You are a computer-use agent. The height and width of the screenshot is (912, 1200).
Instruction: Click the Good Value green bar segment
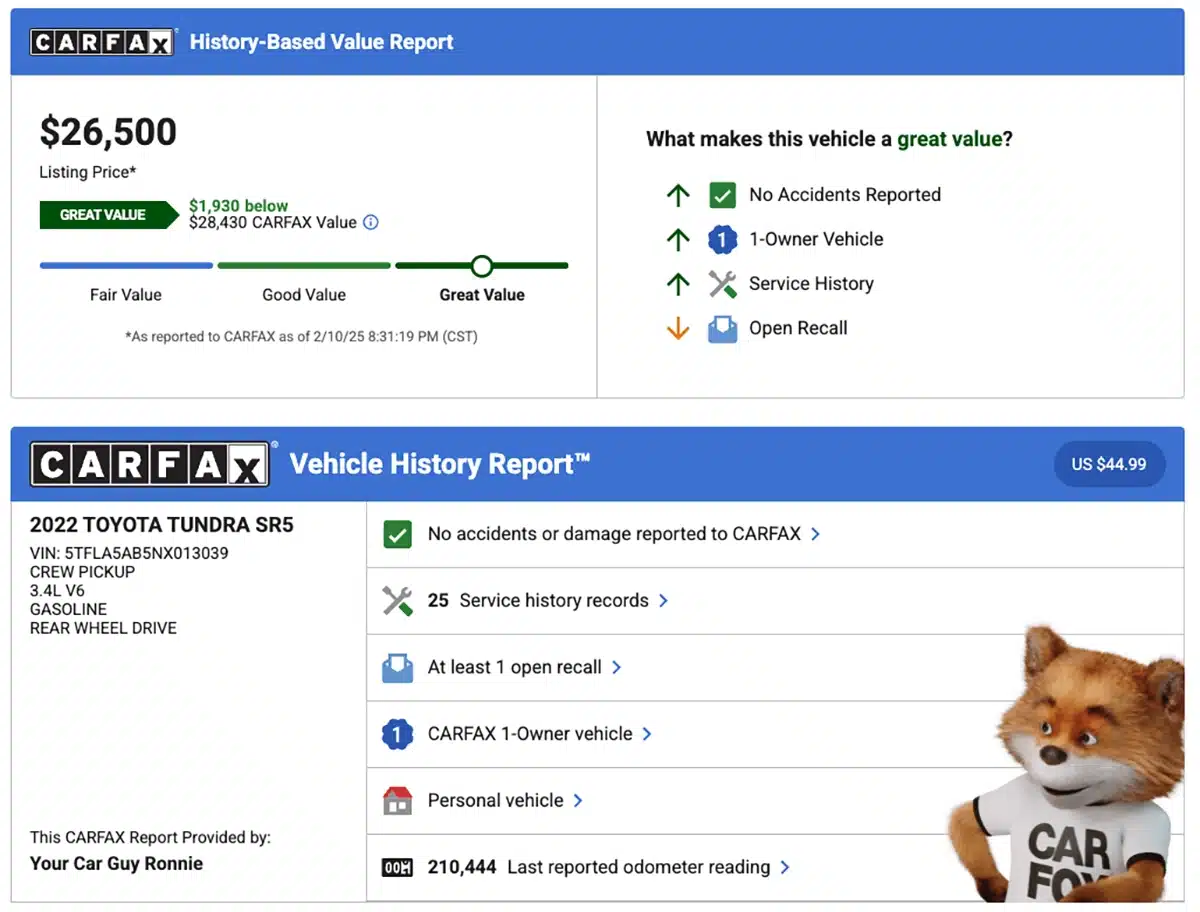pos(304,266)
